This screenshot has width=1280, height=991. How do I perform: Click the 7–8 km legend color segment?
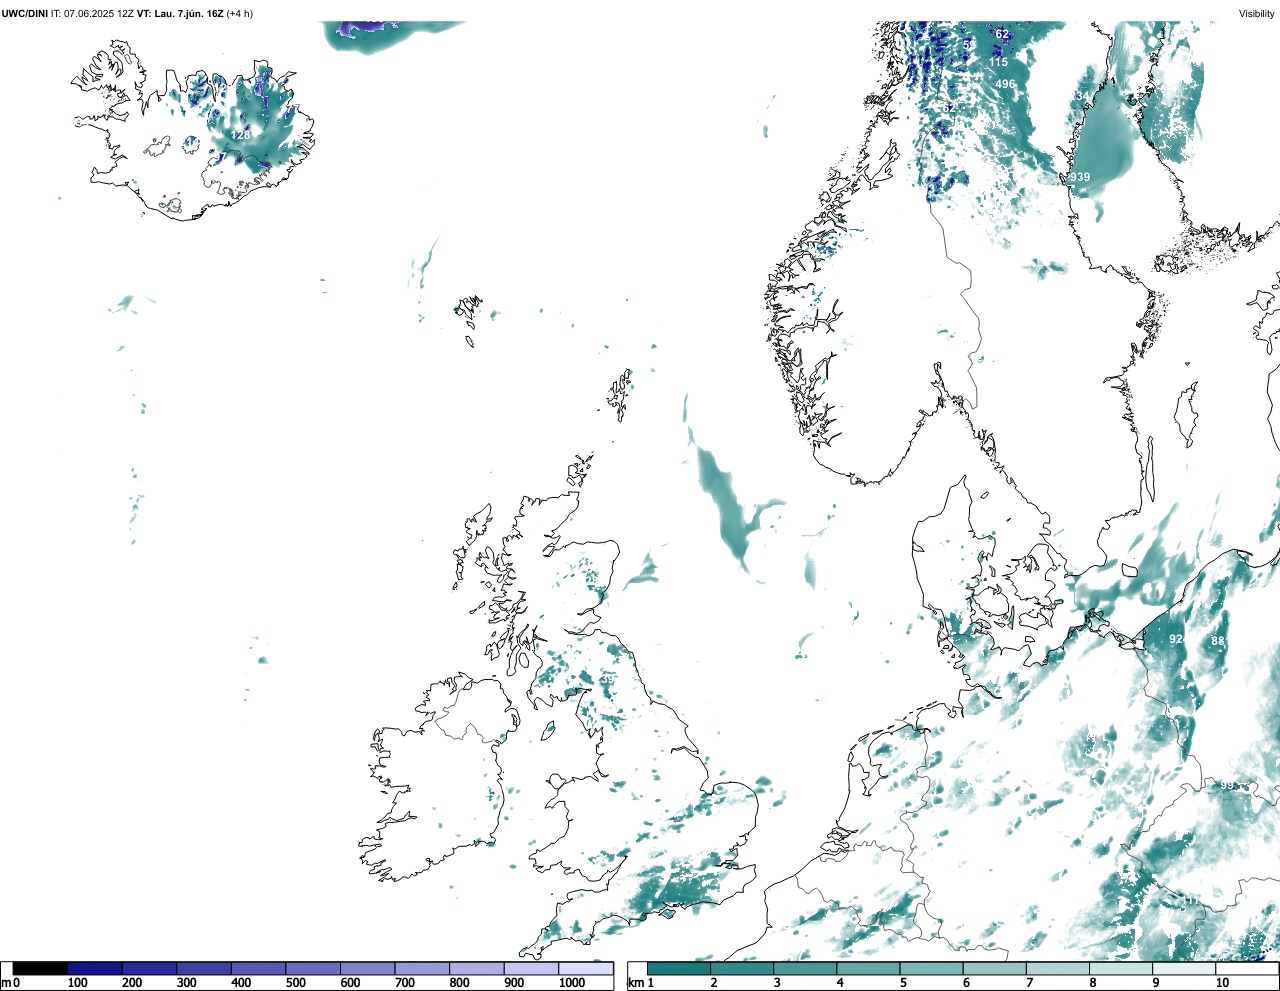(1057, 968)
